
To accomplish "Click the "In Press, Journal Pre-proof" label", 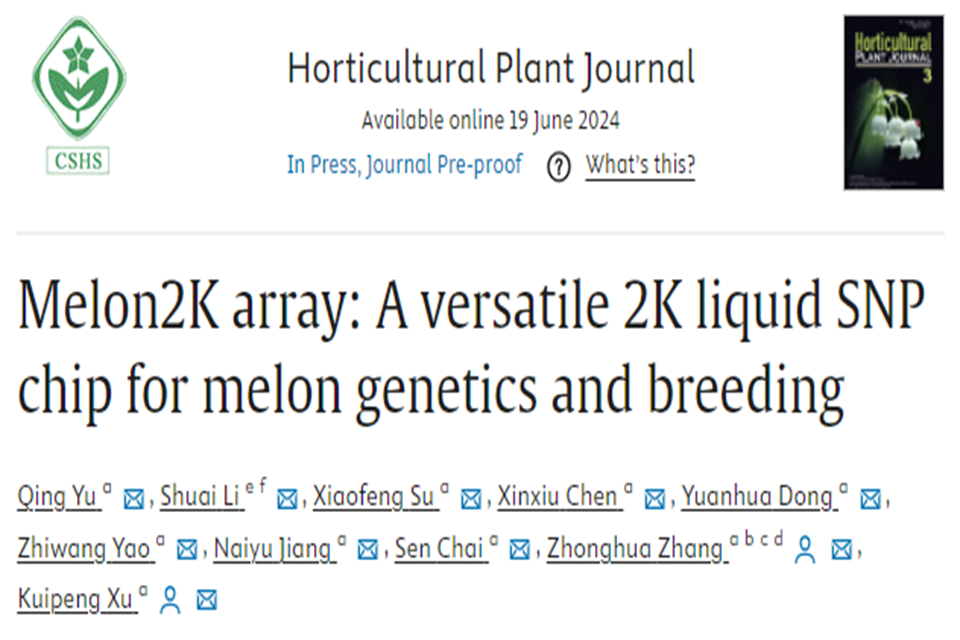I will pos(404,165).
